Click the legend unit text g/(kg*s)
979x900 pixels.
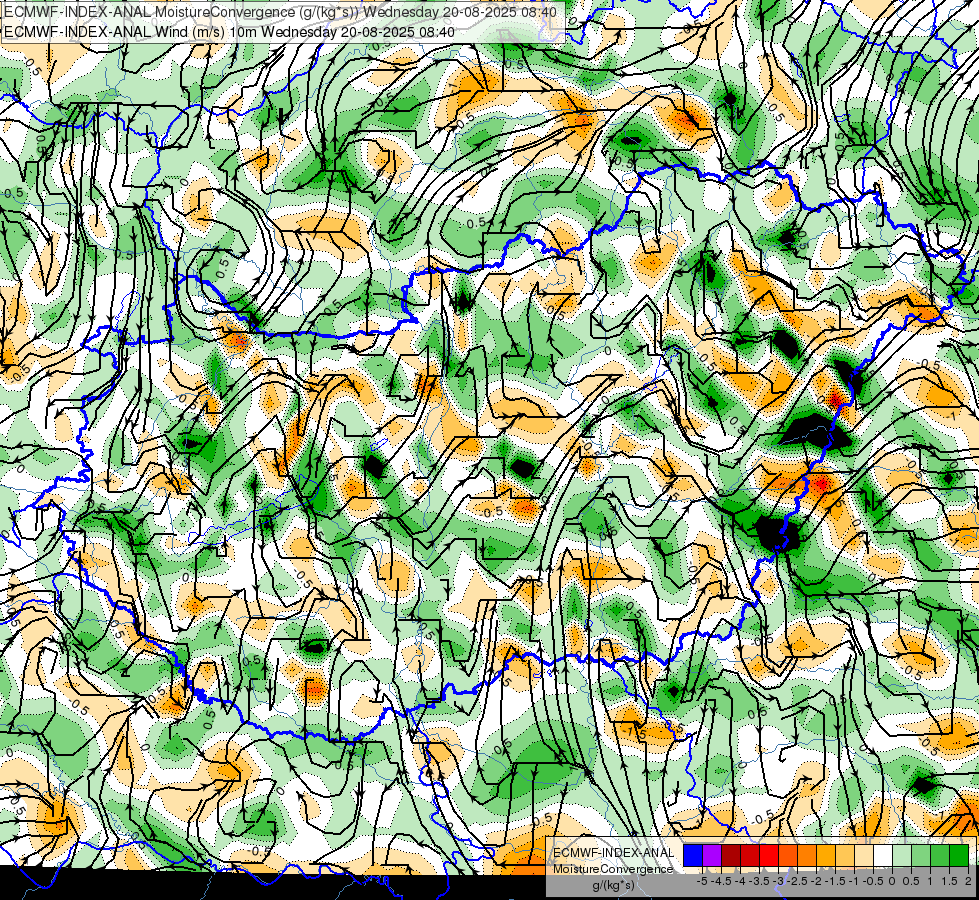tap(613, 885)
